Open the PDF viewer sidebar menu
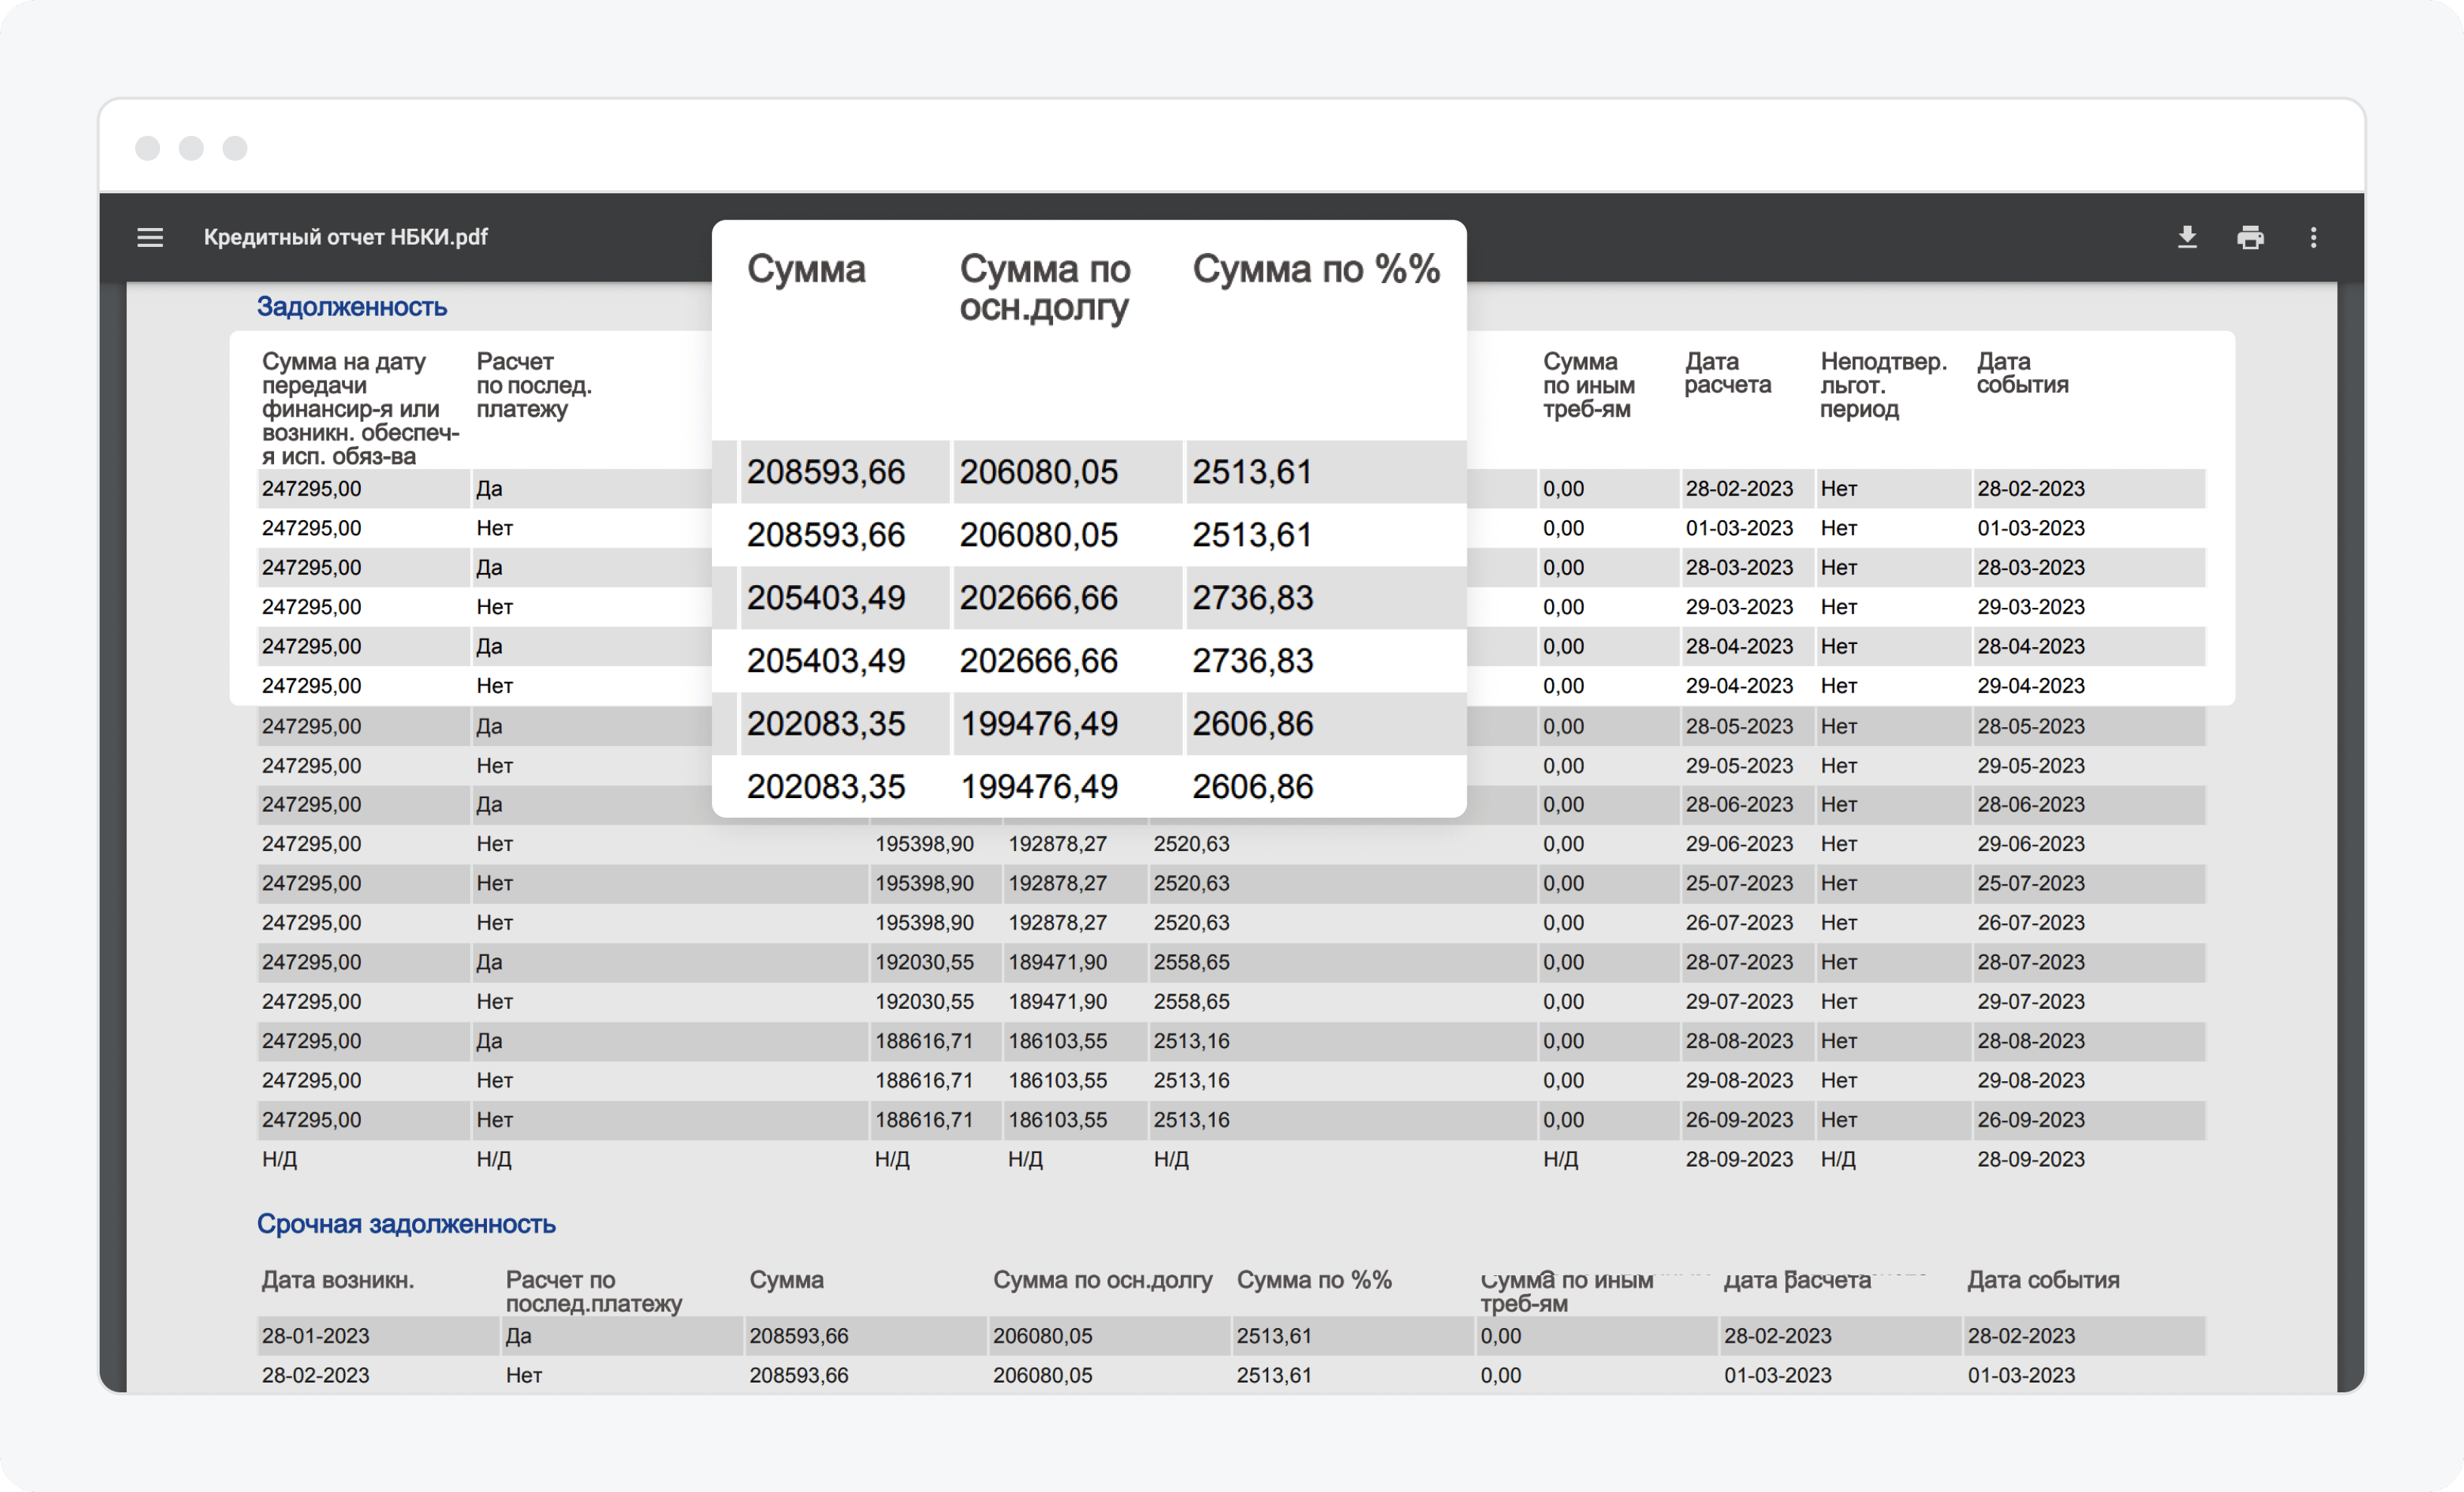 [x=150, y=237]
